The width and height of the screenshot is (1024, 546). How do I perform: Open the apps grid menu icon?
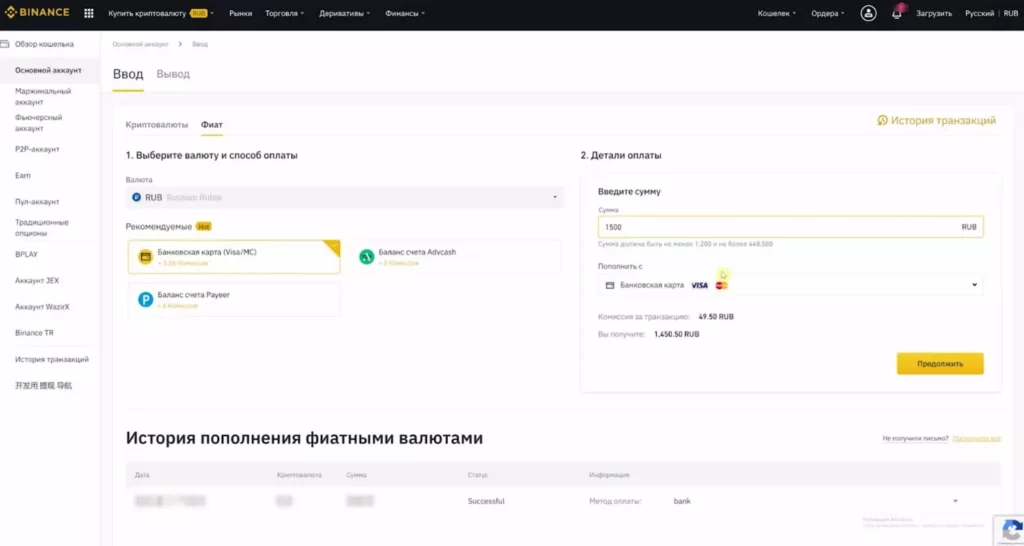pos(89,13)
